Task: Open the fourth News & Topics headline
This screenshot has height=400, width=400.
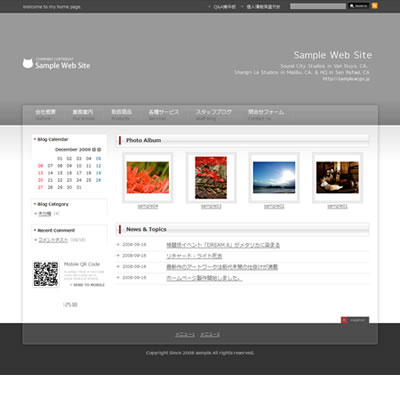Action: 204,278
